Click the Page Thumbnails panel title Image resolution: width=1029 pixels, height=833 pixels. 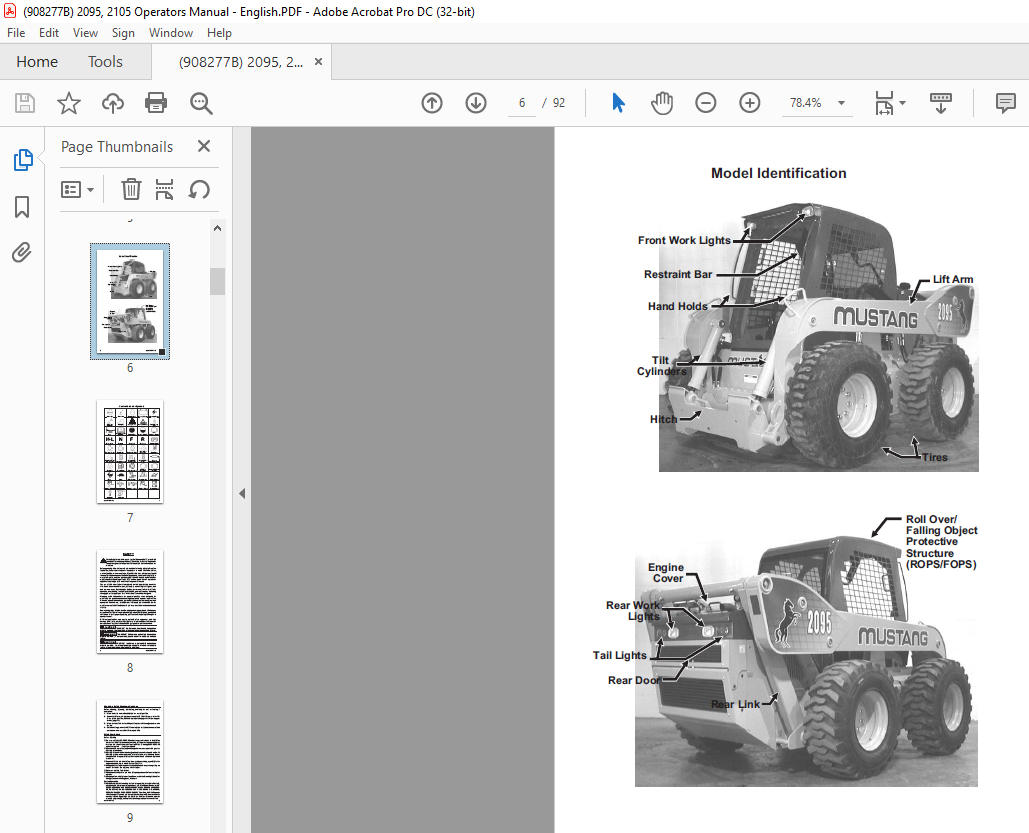(x=117, y=146)
